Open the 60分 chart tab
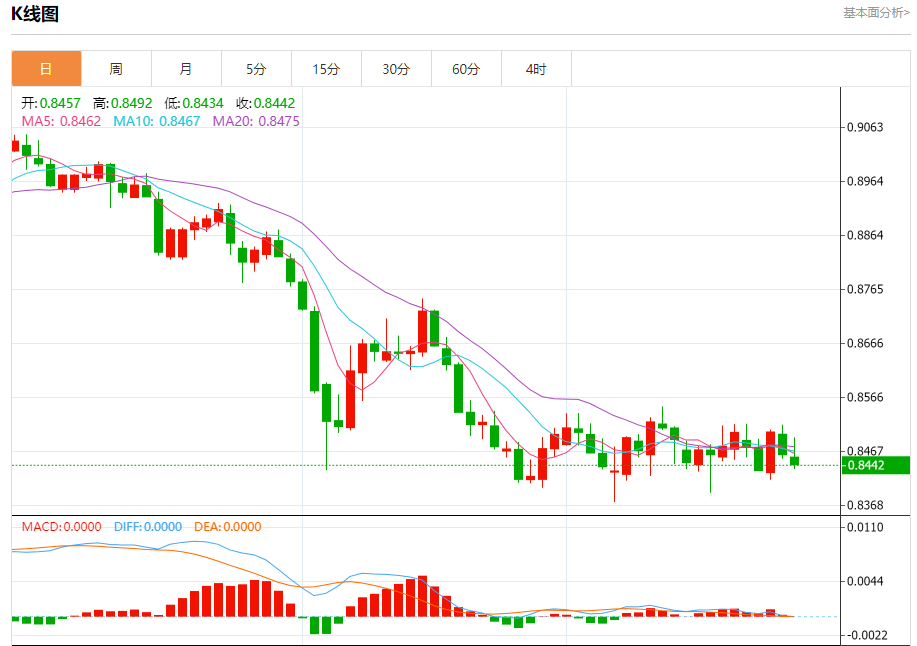 click(466, 69)
